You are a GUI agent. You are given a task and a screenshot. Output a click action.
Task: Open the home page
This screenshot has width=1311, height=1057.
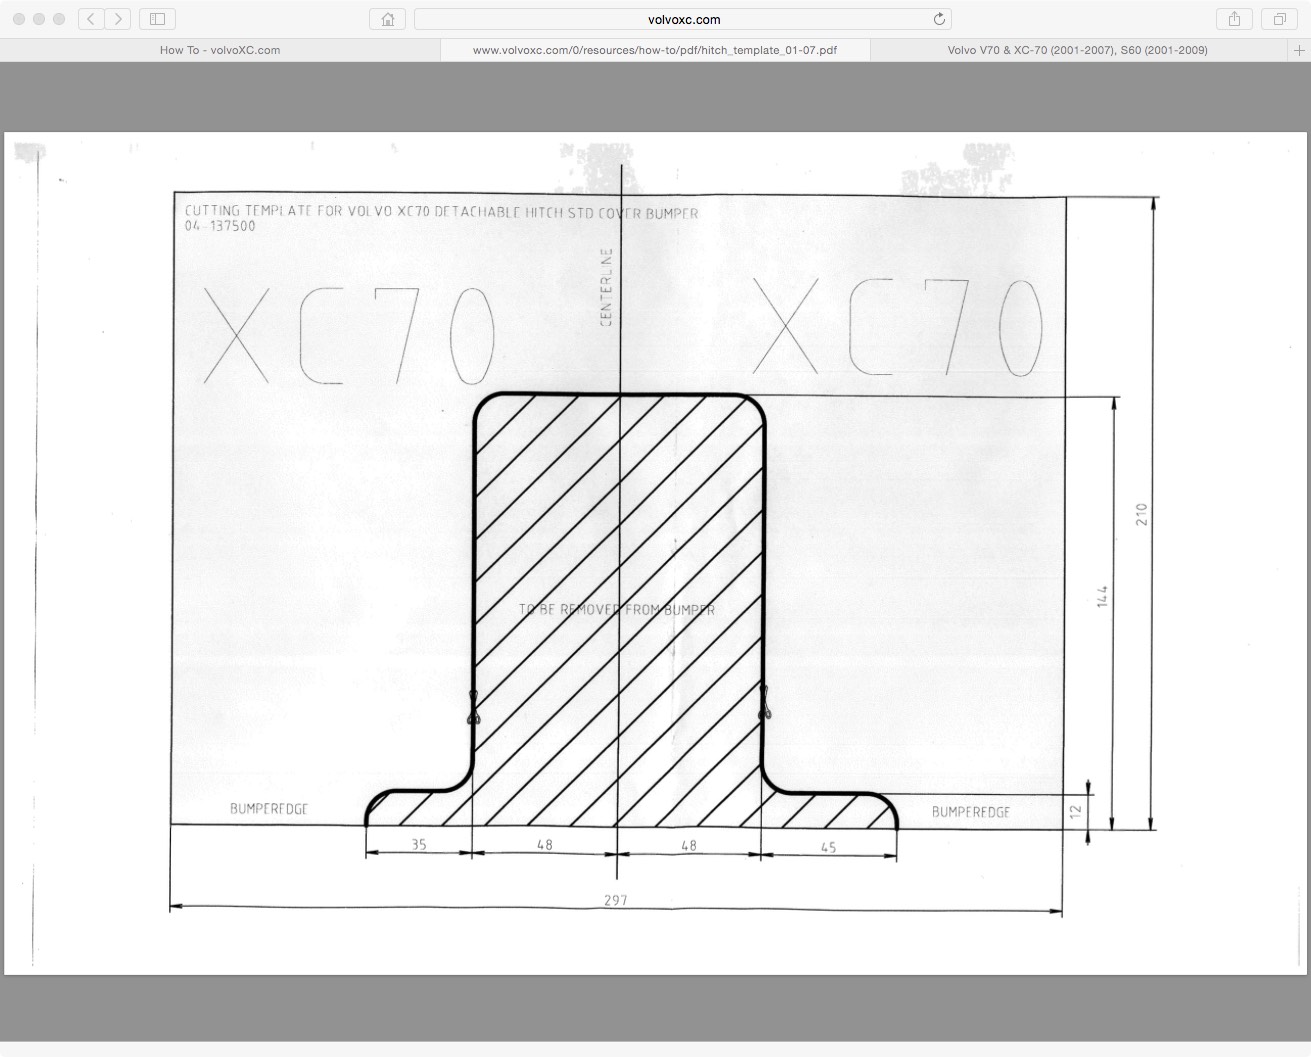[x=387, y=18]
